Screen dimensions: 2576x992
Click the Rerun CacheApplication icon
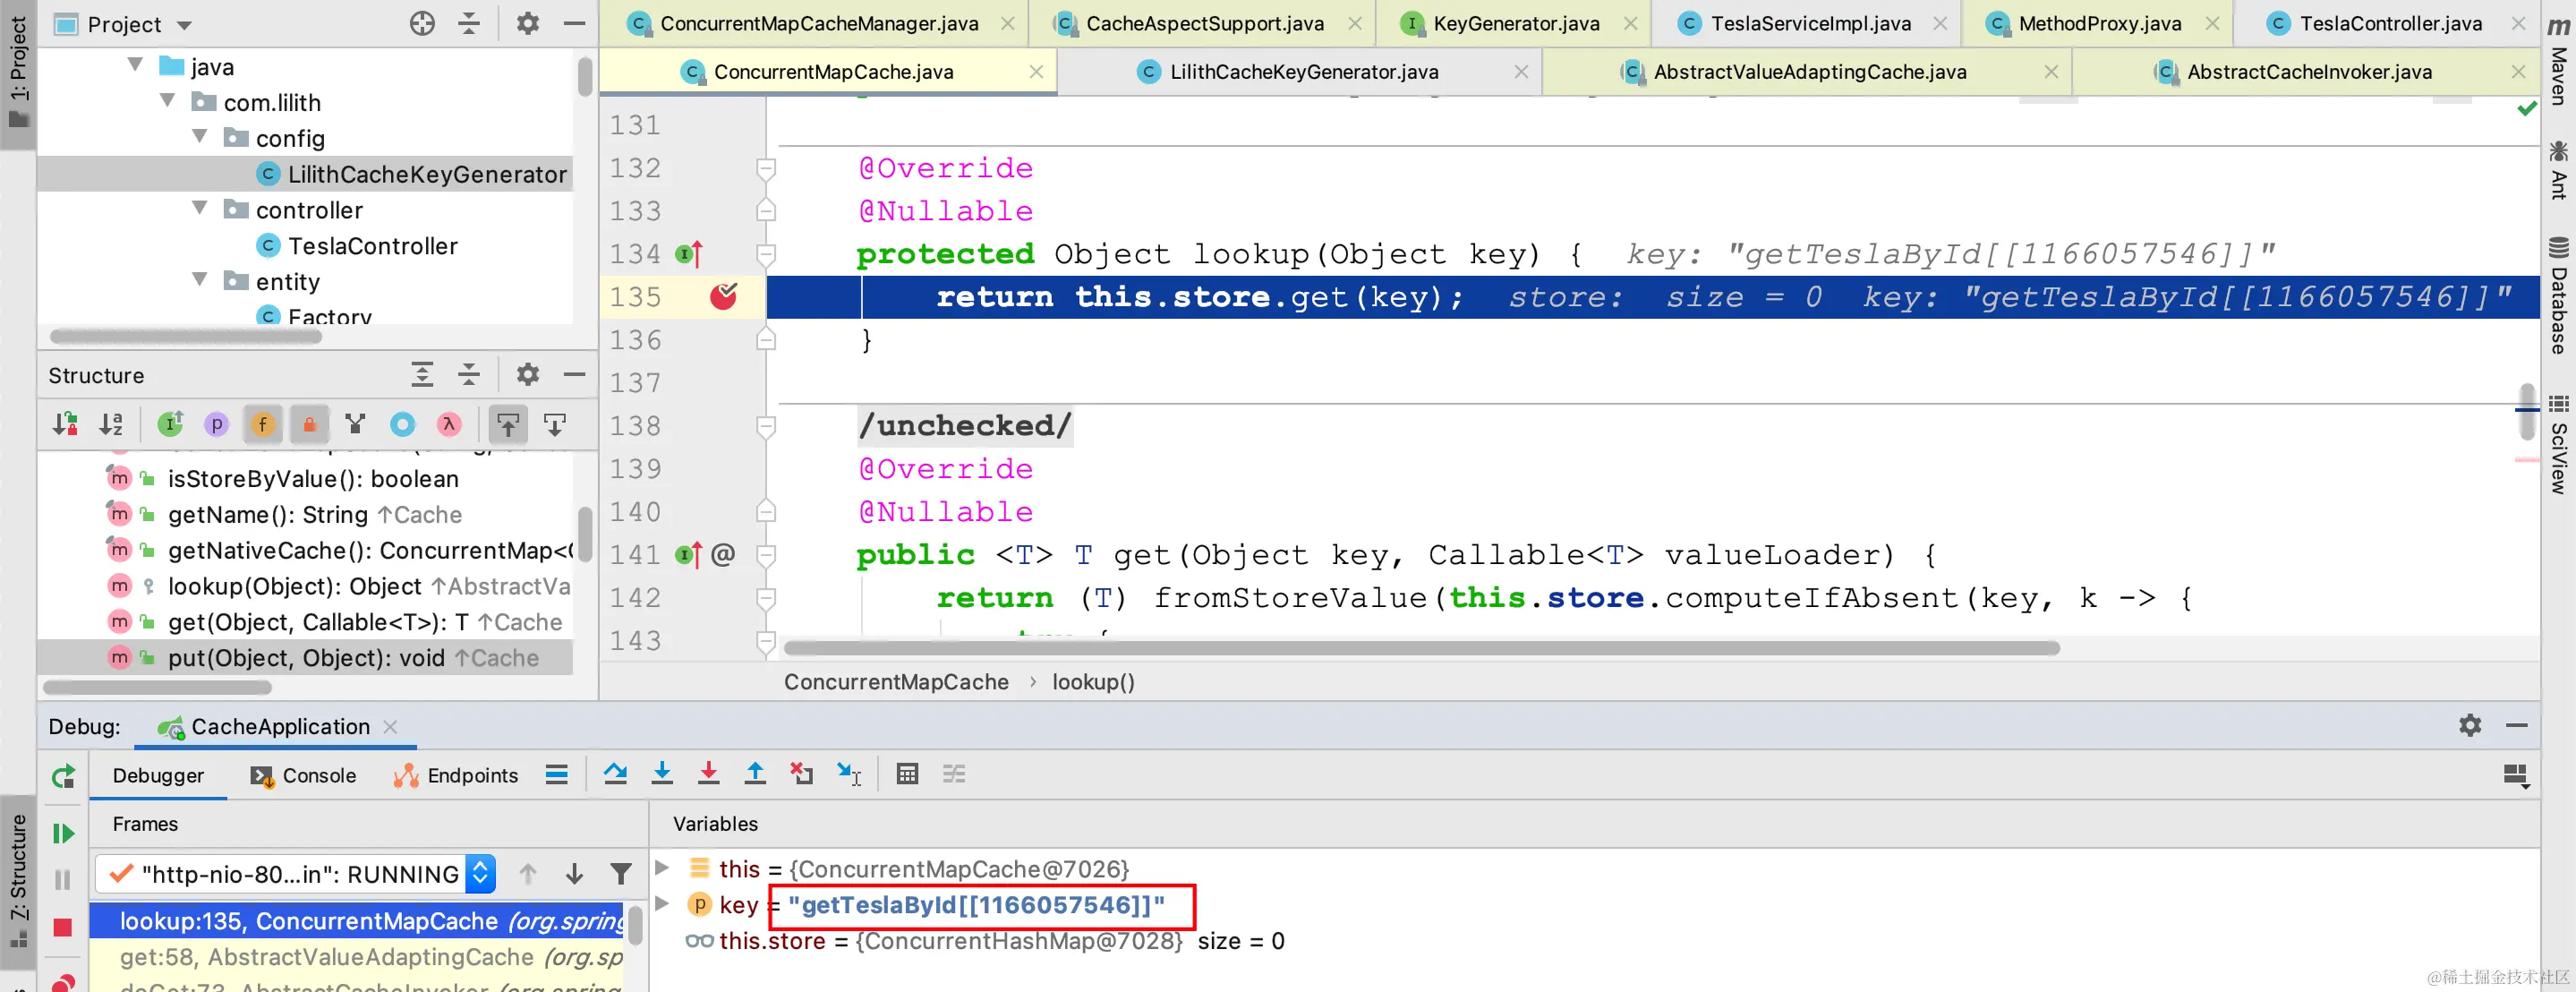(63, 776)
